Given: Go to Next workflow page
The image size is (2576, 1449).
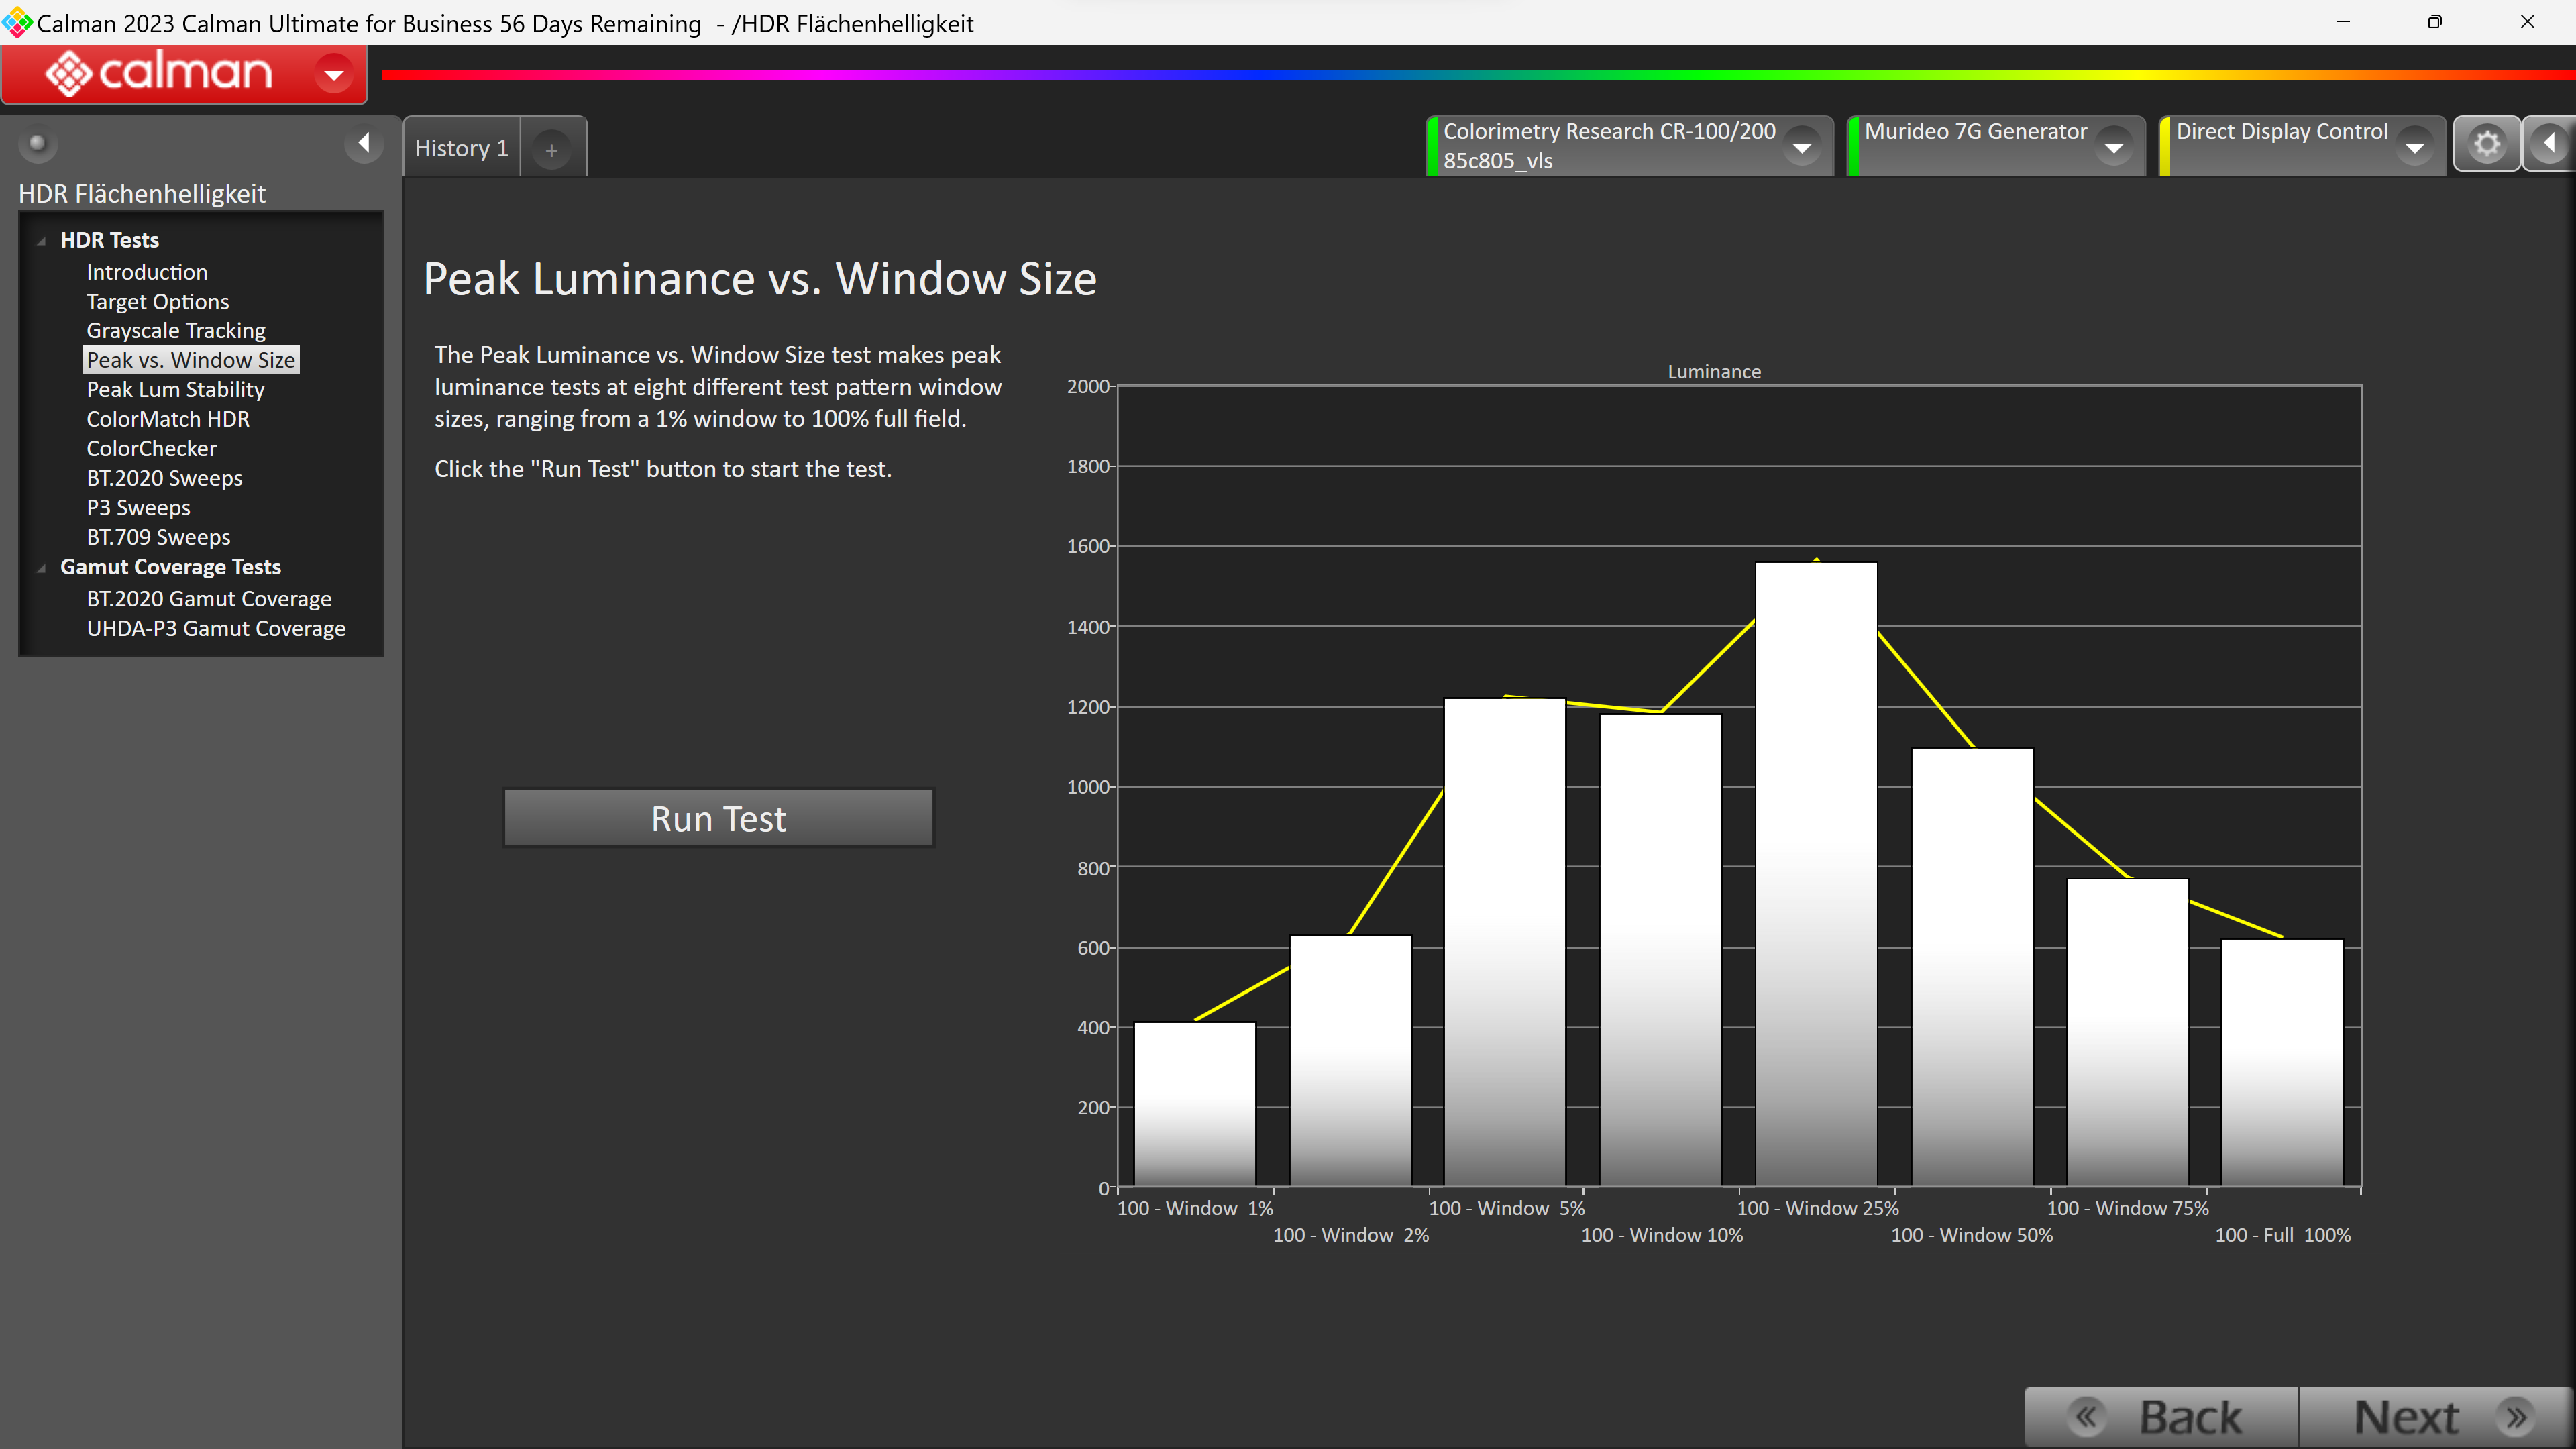Looking at the screenshot, I should pyautogui.click(x=2436, y=1416).
